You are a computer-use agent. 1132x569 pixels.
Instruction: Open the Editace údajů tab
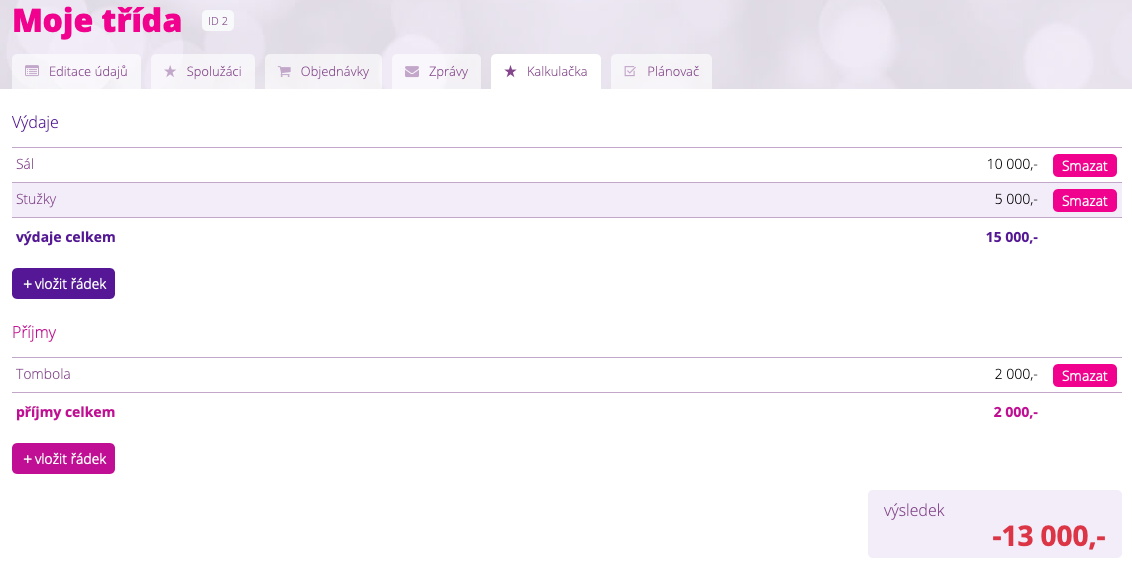point(76,72)
